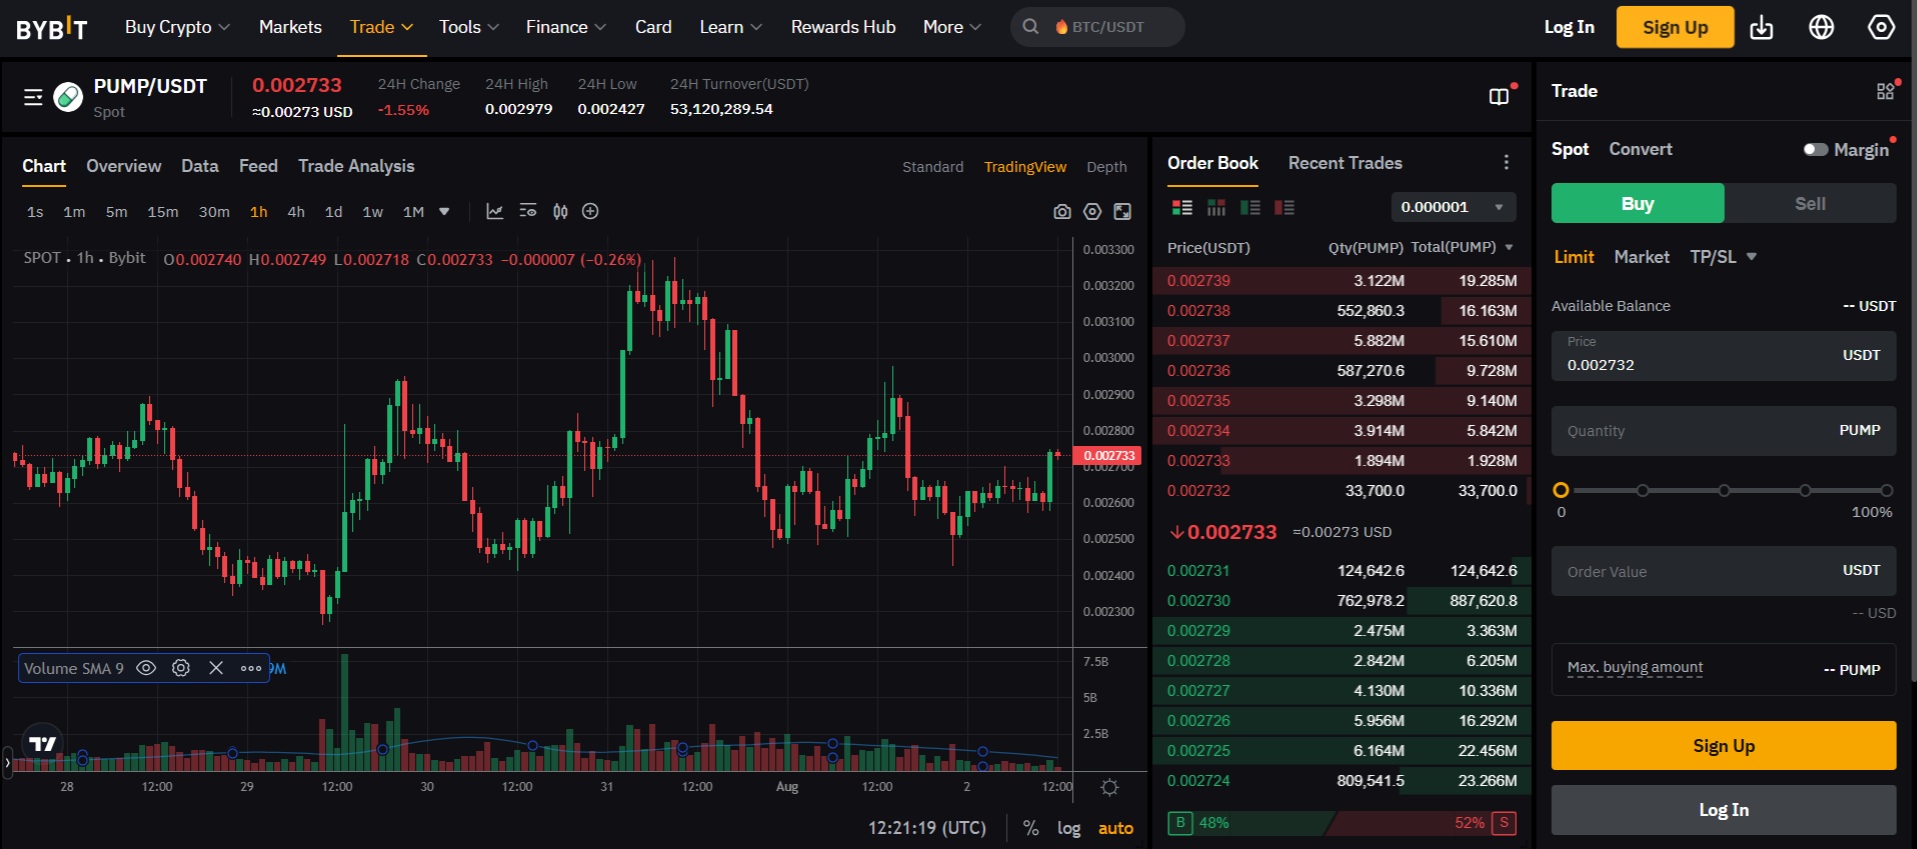Click the candlestick style icon
1917x849 pixels.
560,211
